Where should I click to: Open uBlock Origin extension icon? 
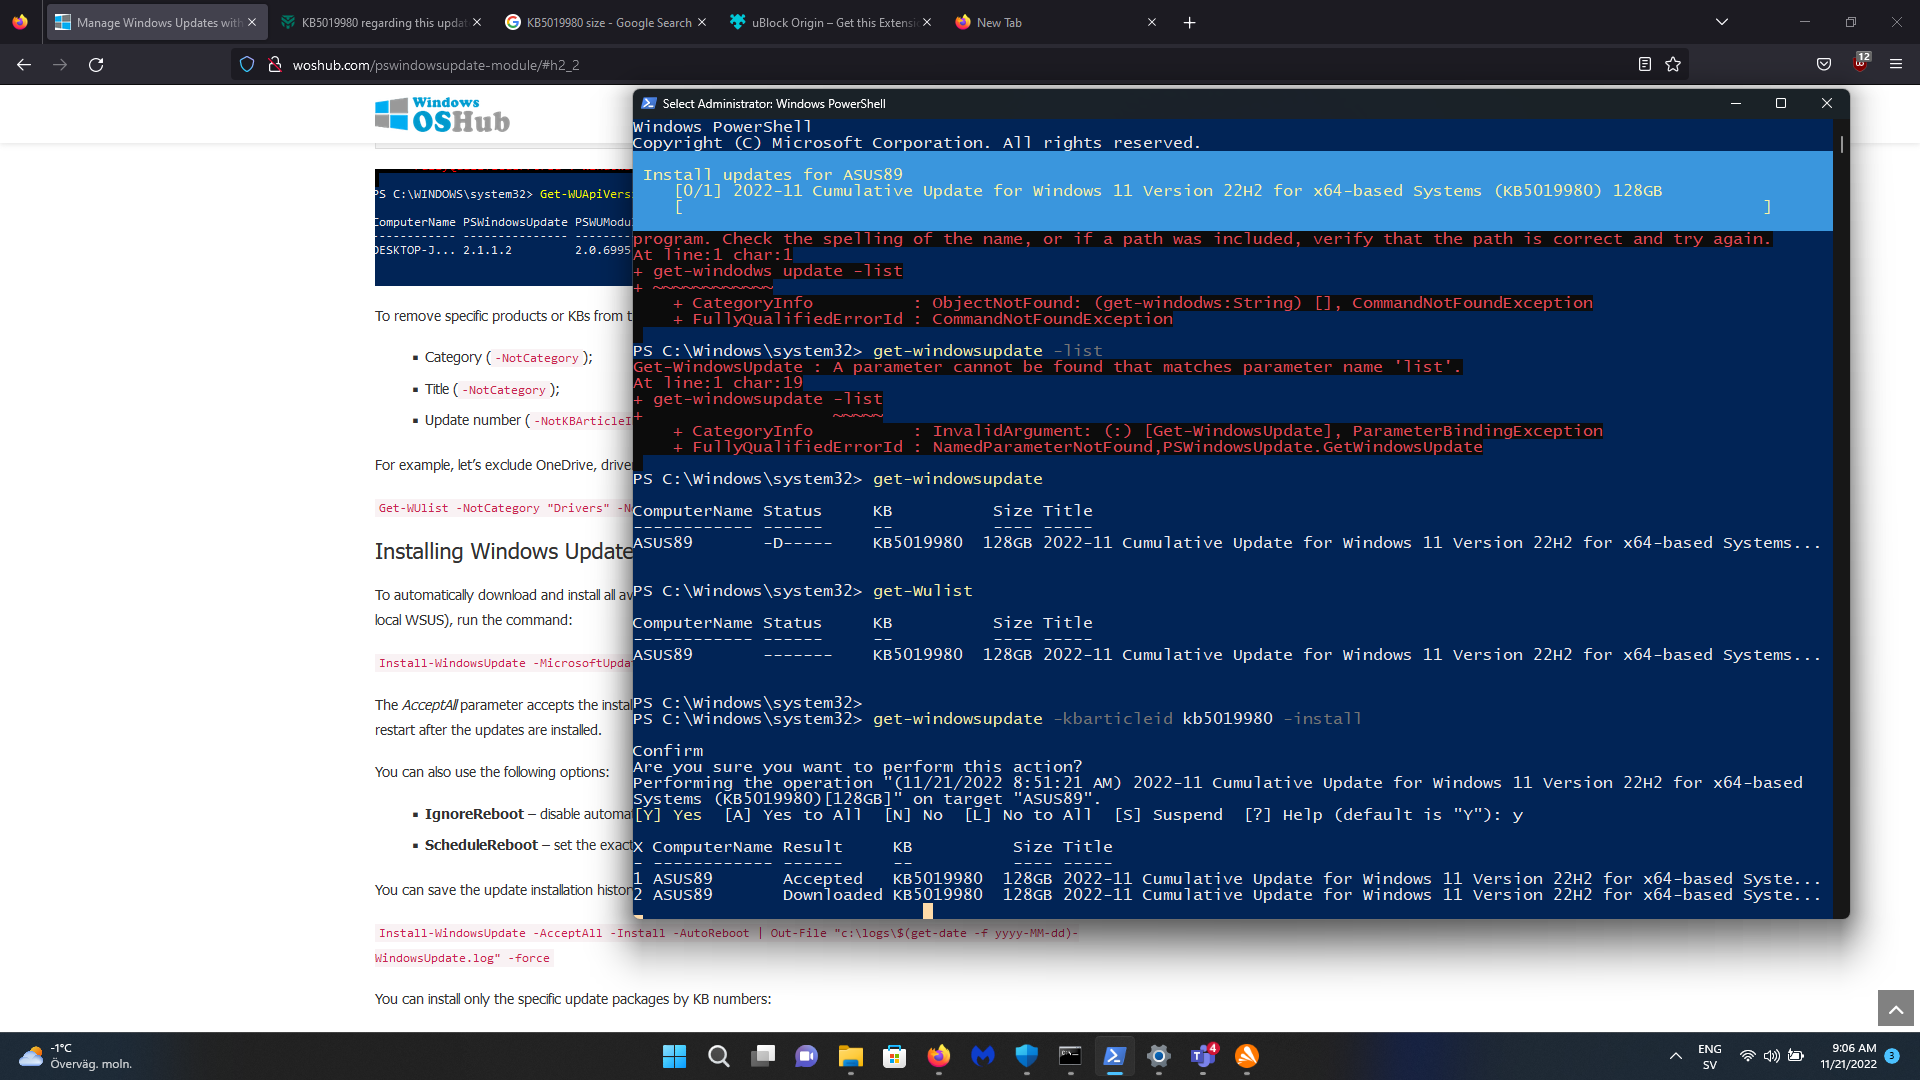[x=1860, y=64]
